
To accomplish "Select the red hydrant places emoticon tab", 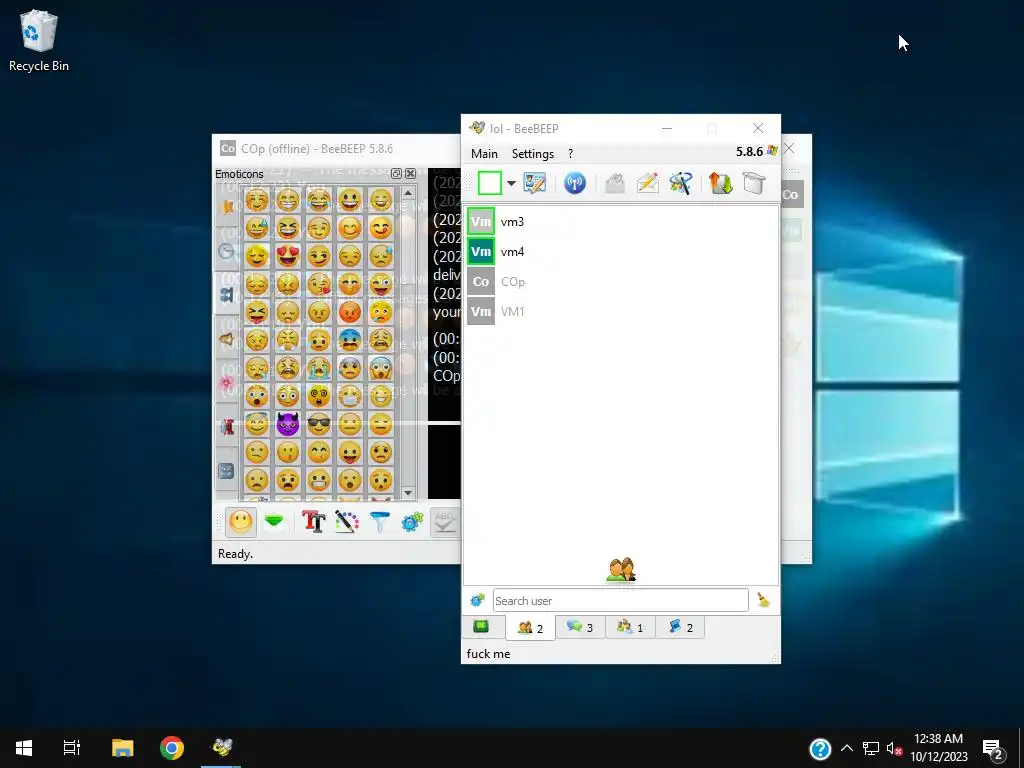I will coord(227,426).
